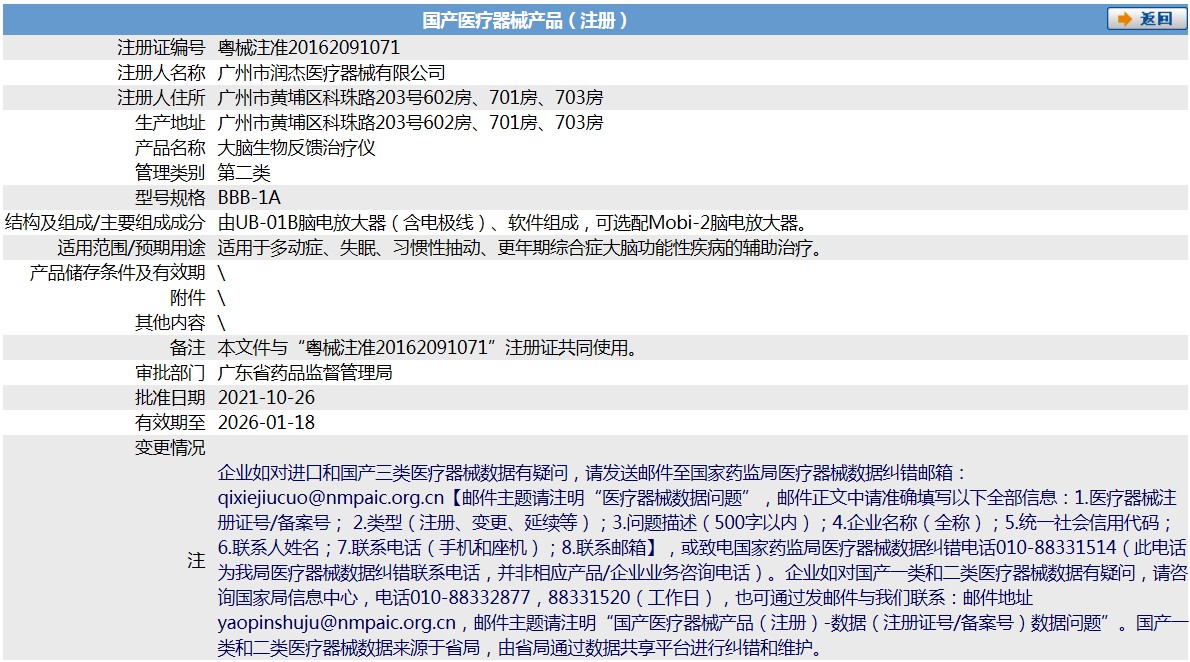Click the 适用范围/预期用途 label
The width and height of the screenshot is (1190, 662).
click(x=131, y=247)
